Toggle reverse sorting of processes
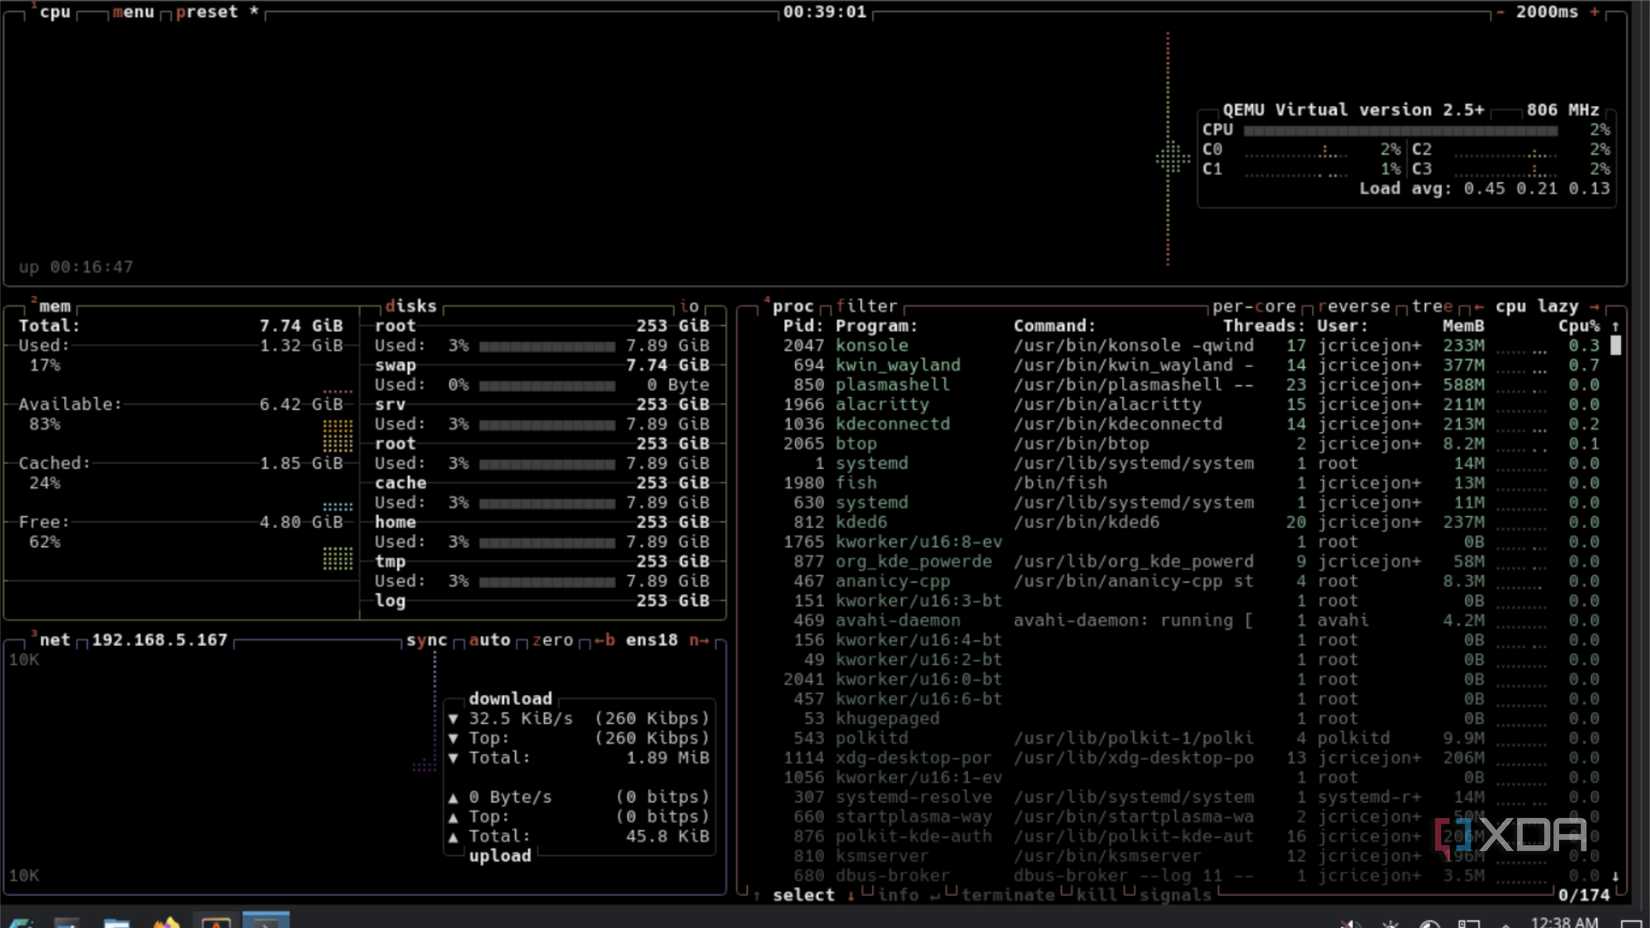Image resolution: width=1650 pixels, height=928 pixels. coord(1354,306)
